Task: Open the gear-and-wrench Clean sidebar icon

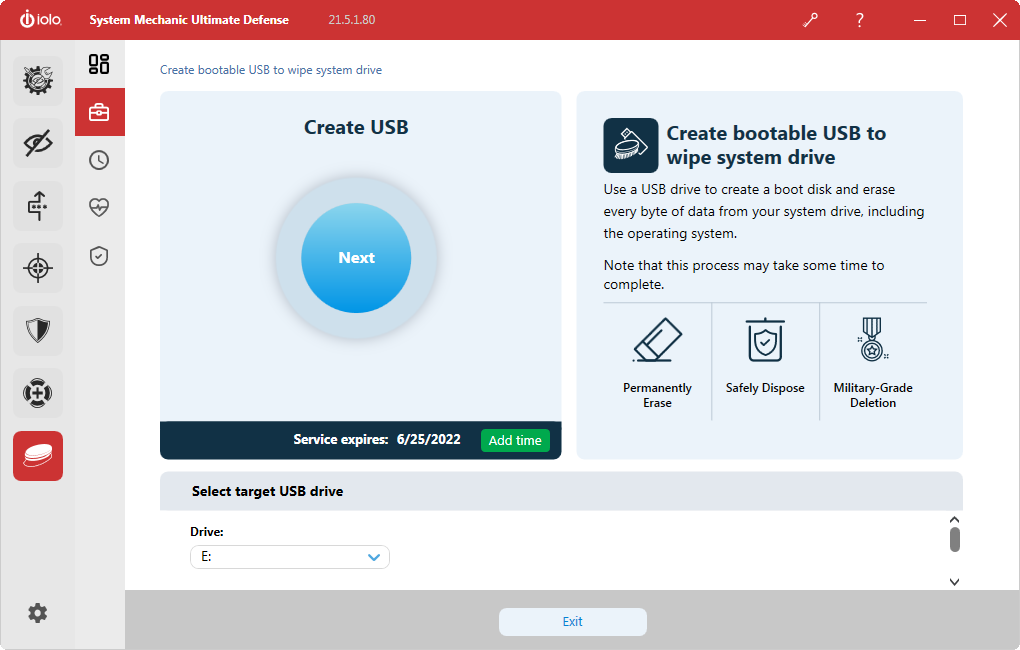Action: tap(38, 81)
